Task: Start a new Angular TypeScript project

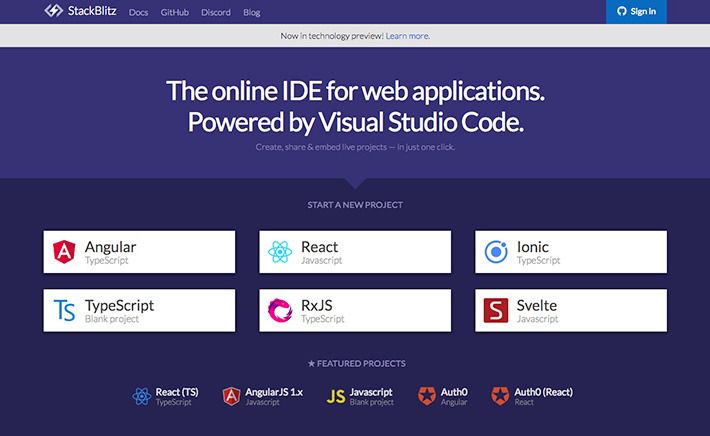Action: 139,252
